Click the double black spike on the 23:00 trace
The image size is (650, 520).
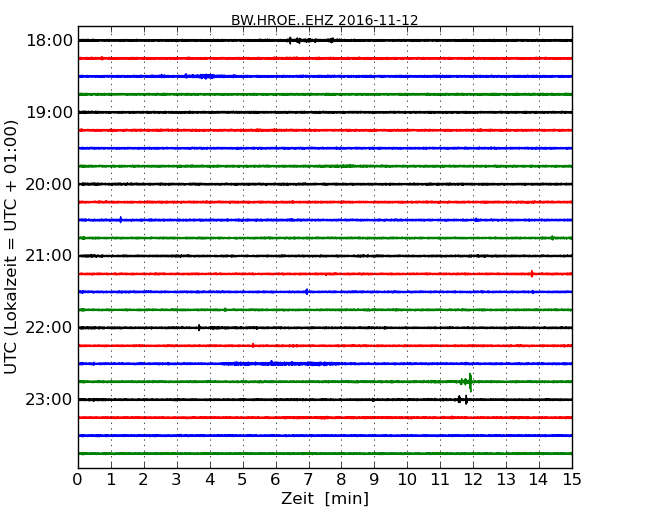463,400
